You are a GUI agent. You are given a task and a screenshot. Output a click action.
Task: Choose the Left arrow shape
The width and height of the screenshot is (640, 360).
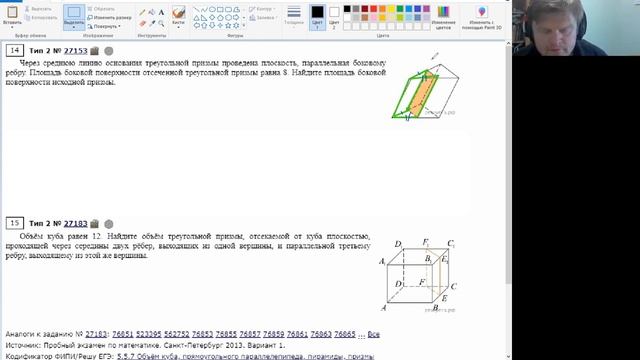197,25
